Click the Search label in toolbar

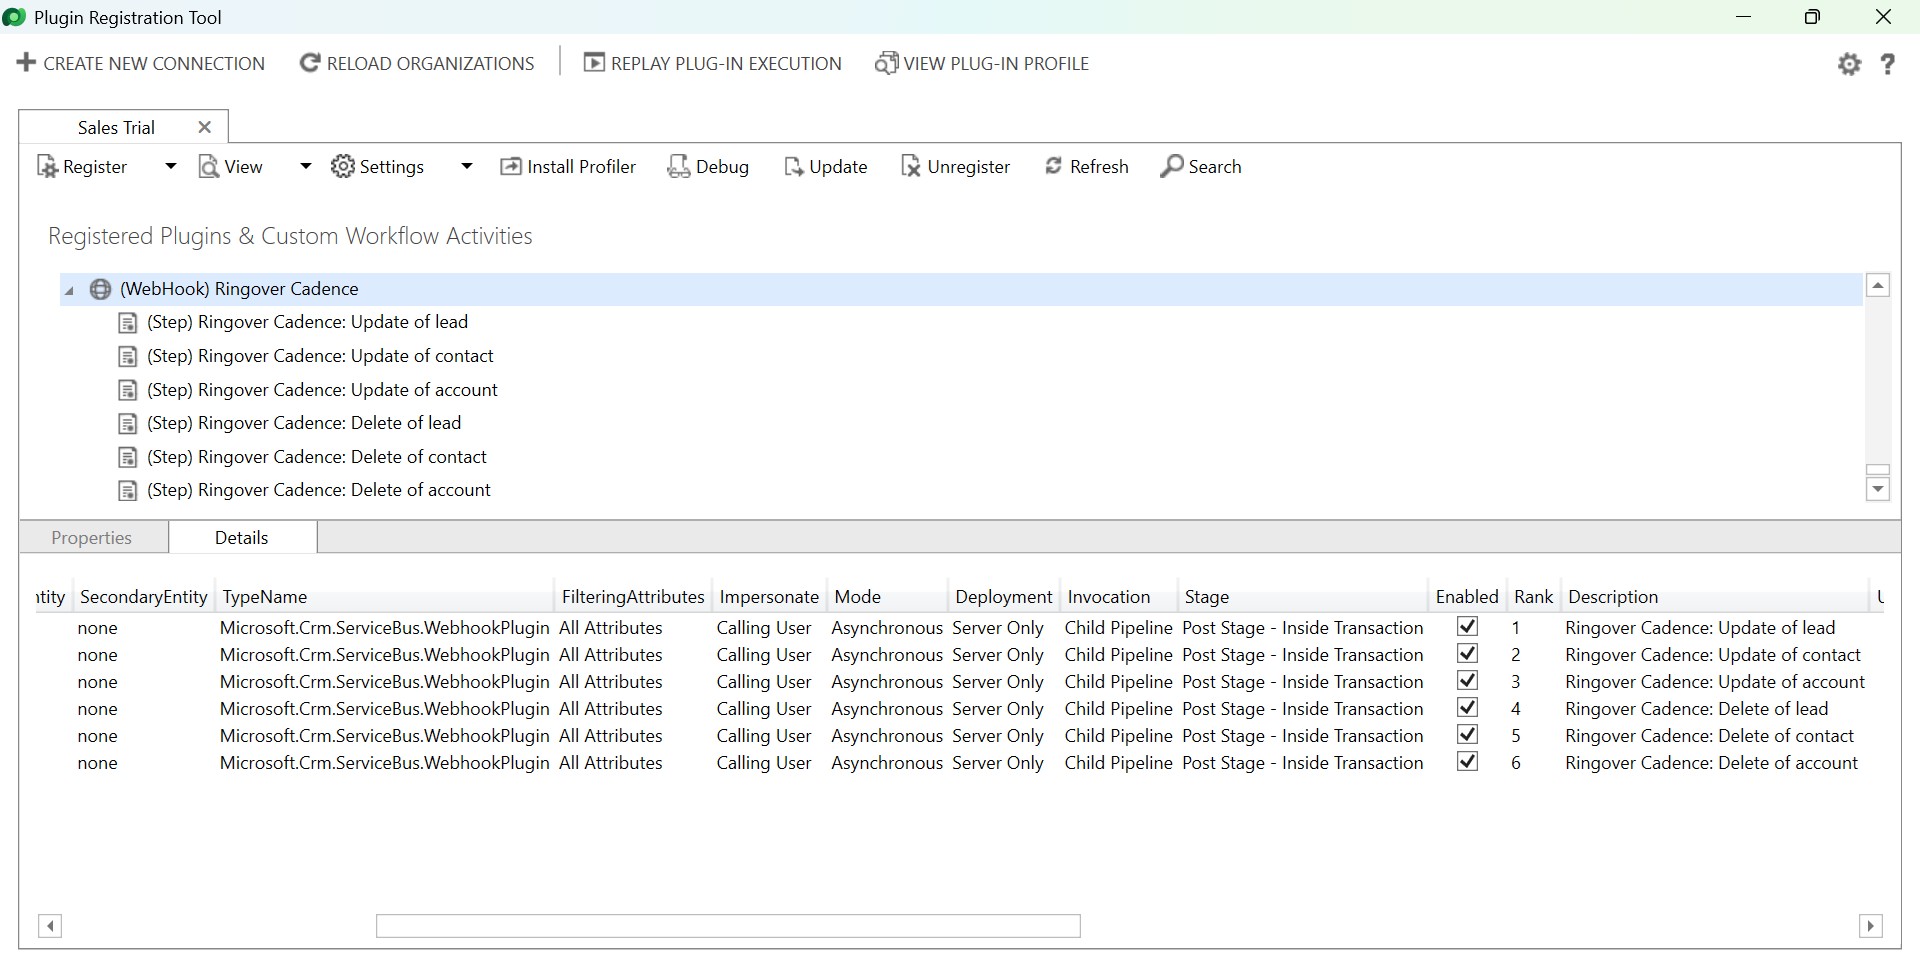(1214, 167)
